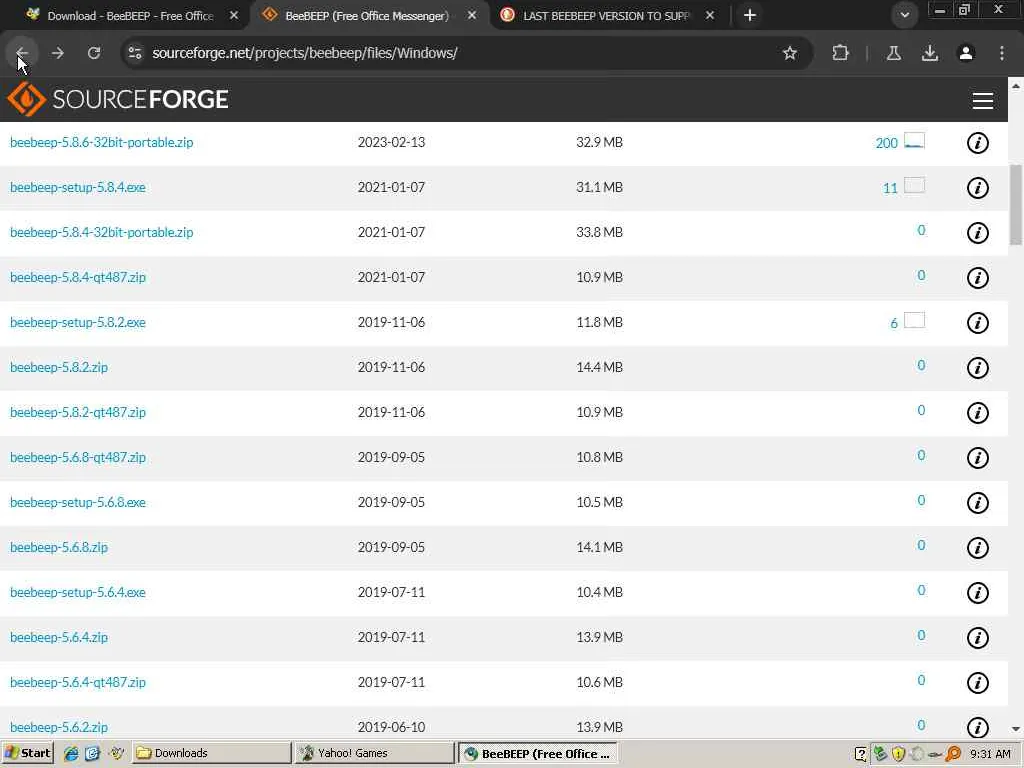
Task: Download beebeep-5.8.6-32bit-portable.zip
Action: point(102,142)
